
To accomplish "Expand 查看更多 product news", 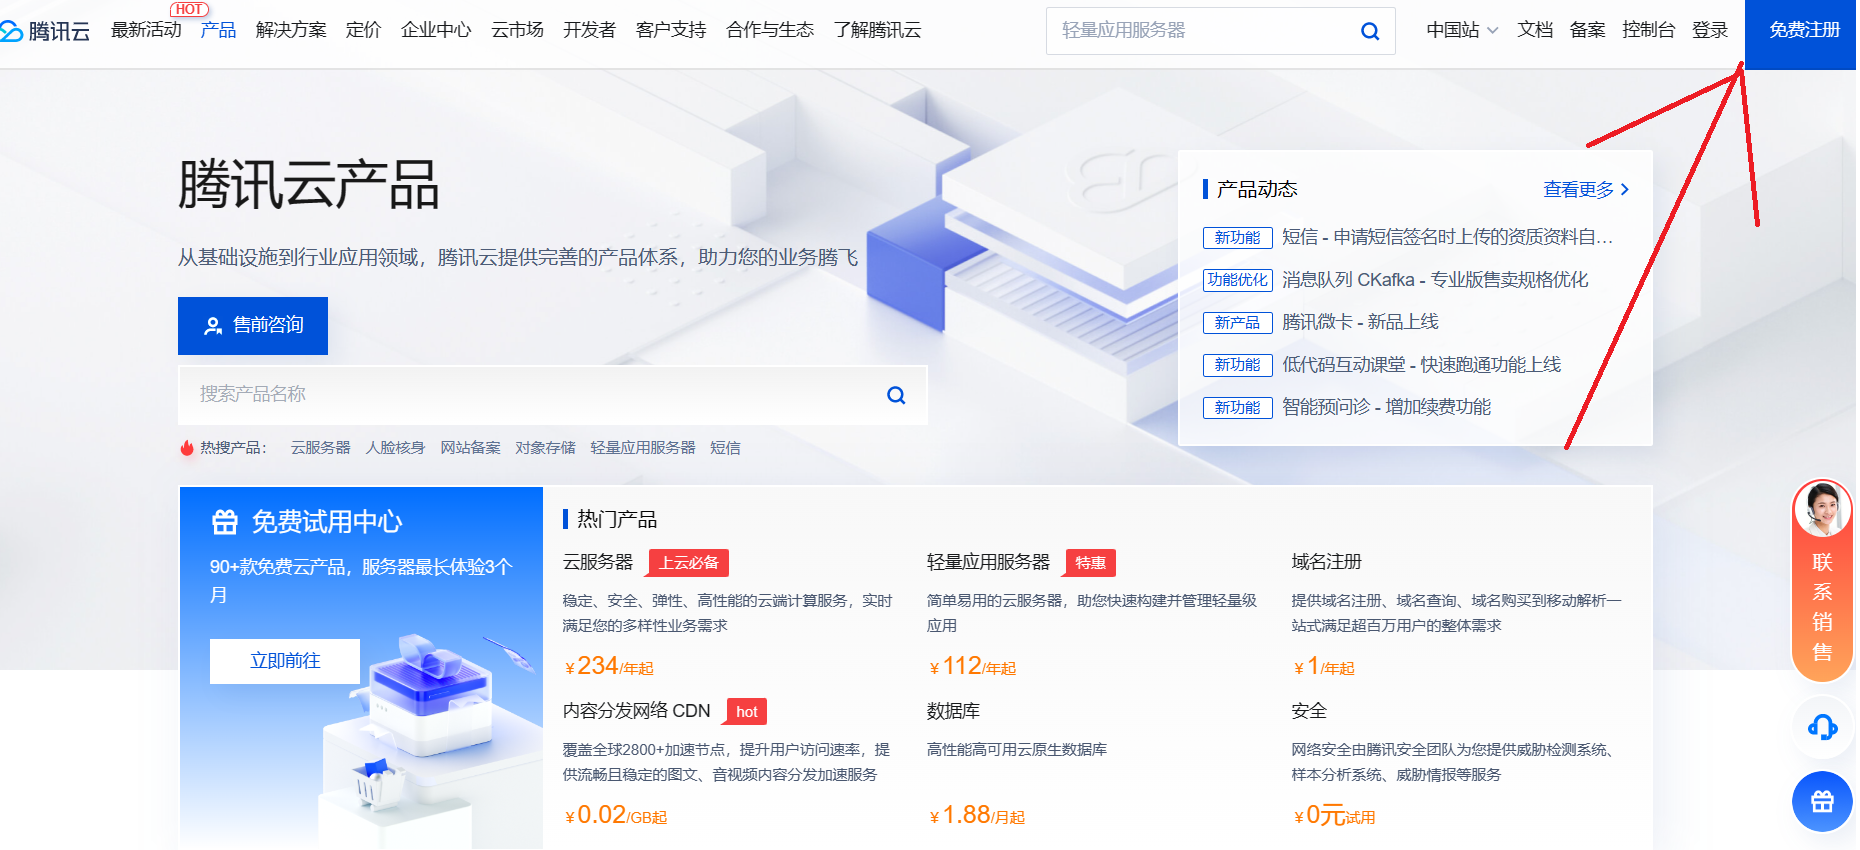I will coord(1586,189).
